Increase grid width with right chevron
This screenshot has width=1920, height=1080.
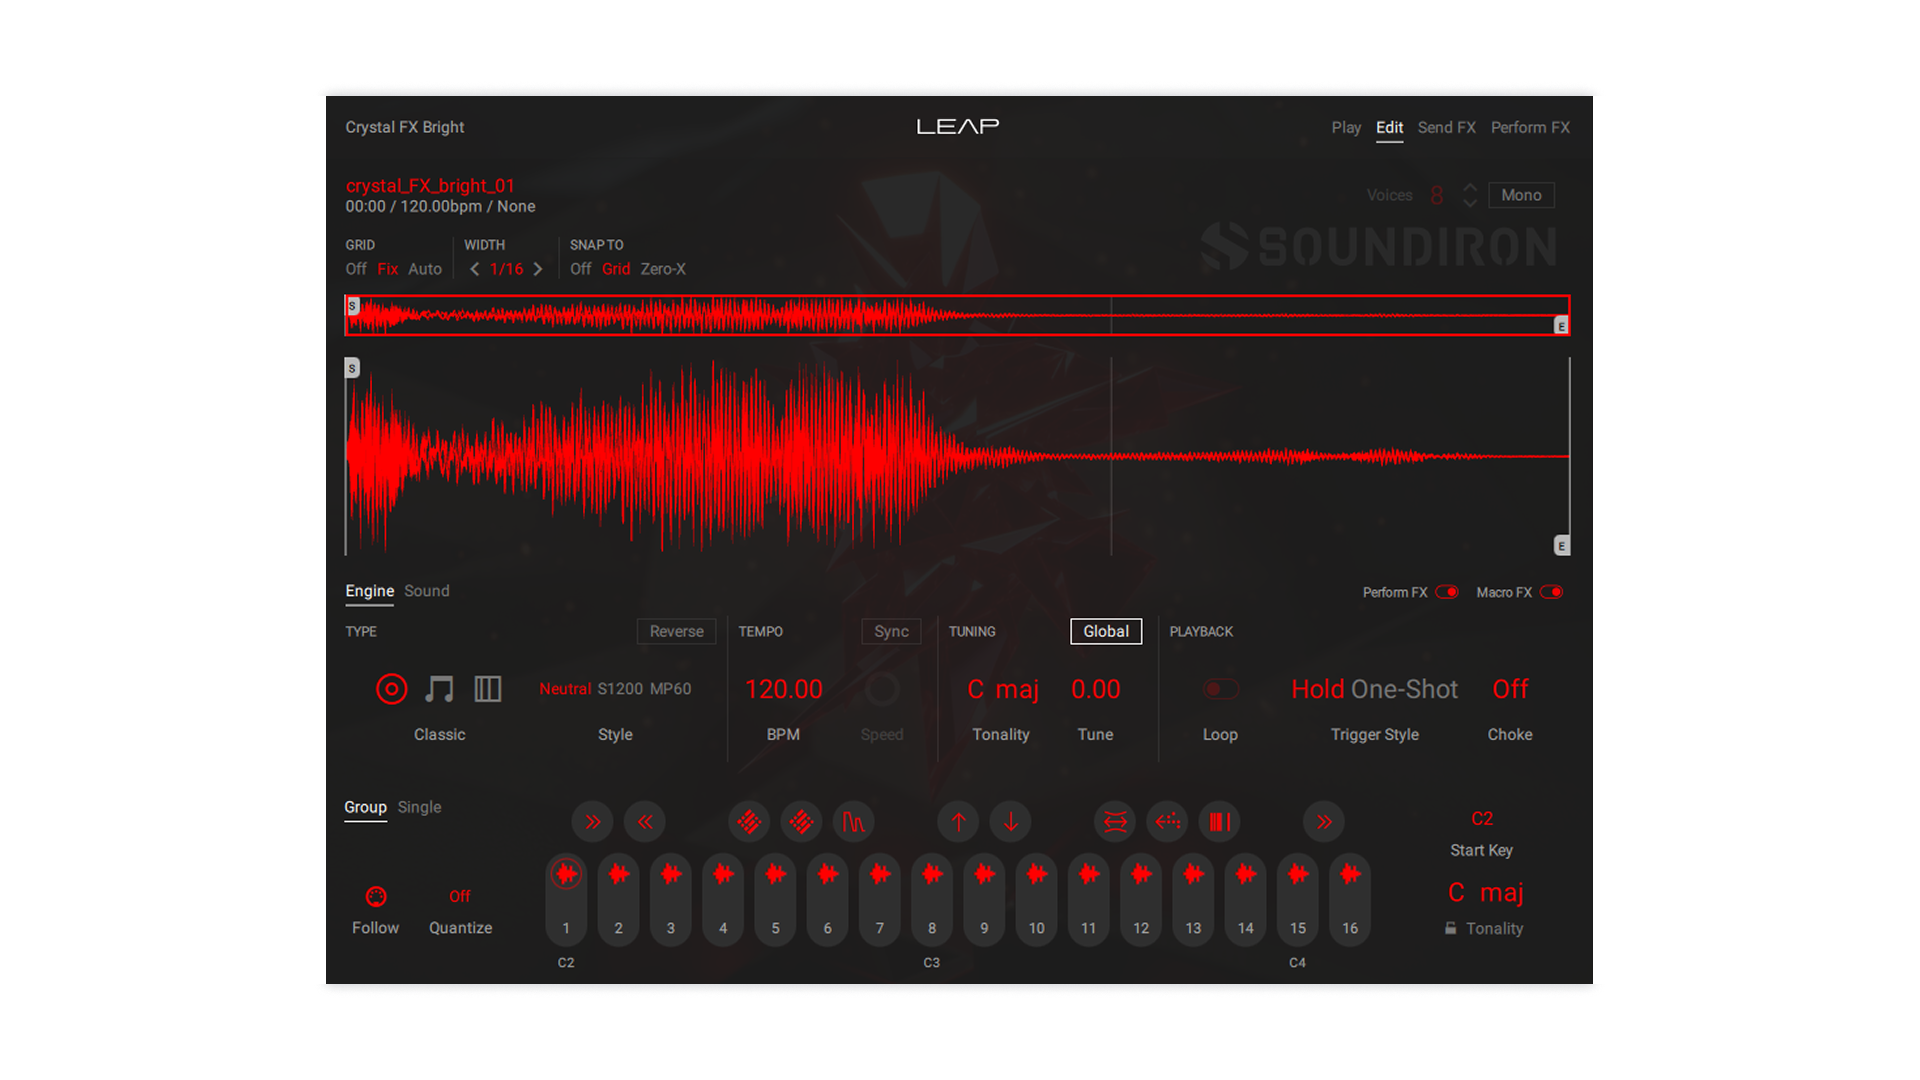[x=538, y=269]
